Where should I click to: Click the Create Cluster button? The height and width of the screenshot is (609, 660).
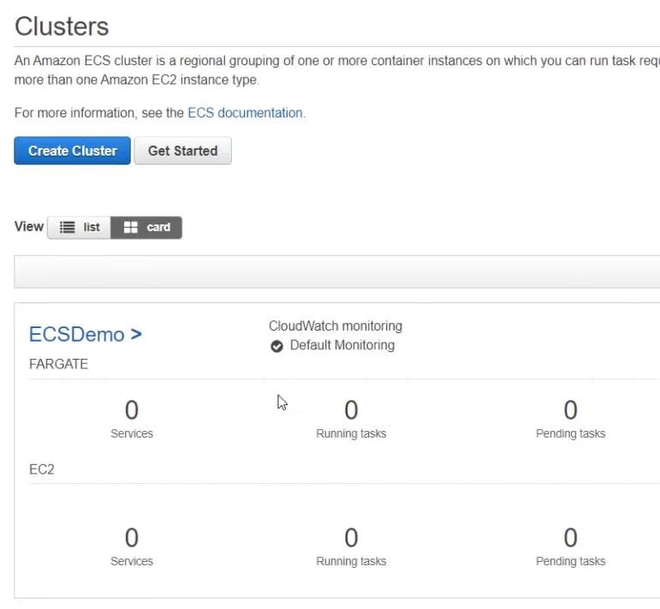(x=72, y=151)
